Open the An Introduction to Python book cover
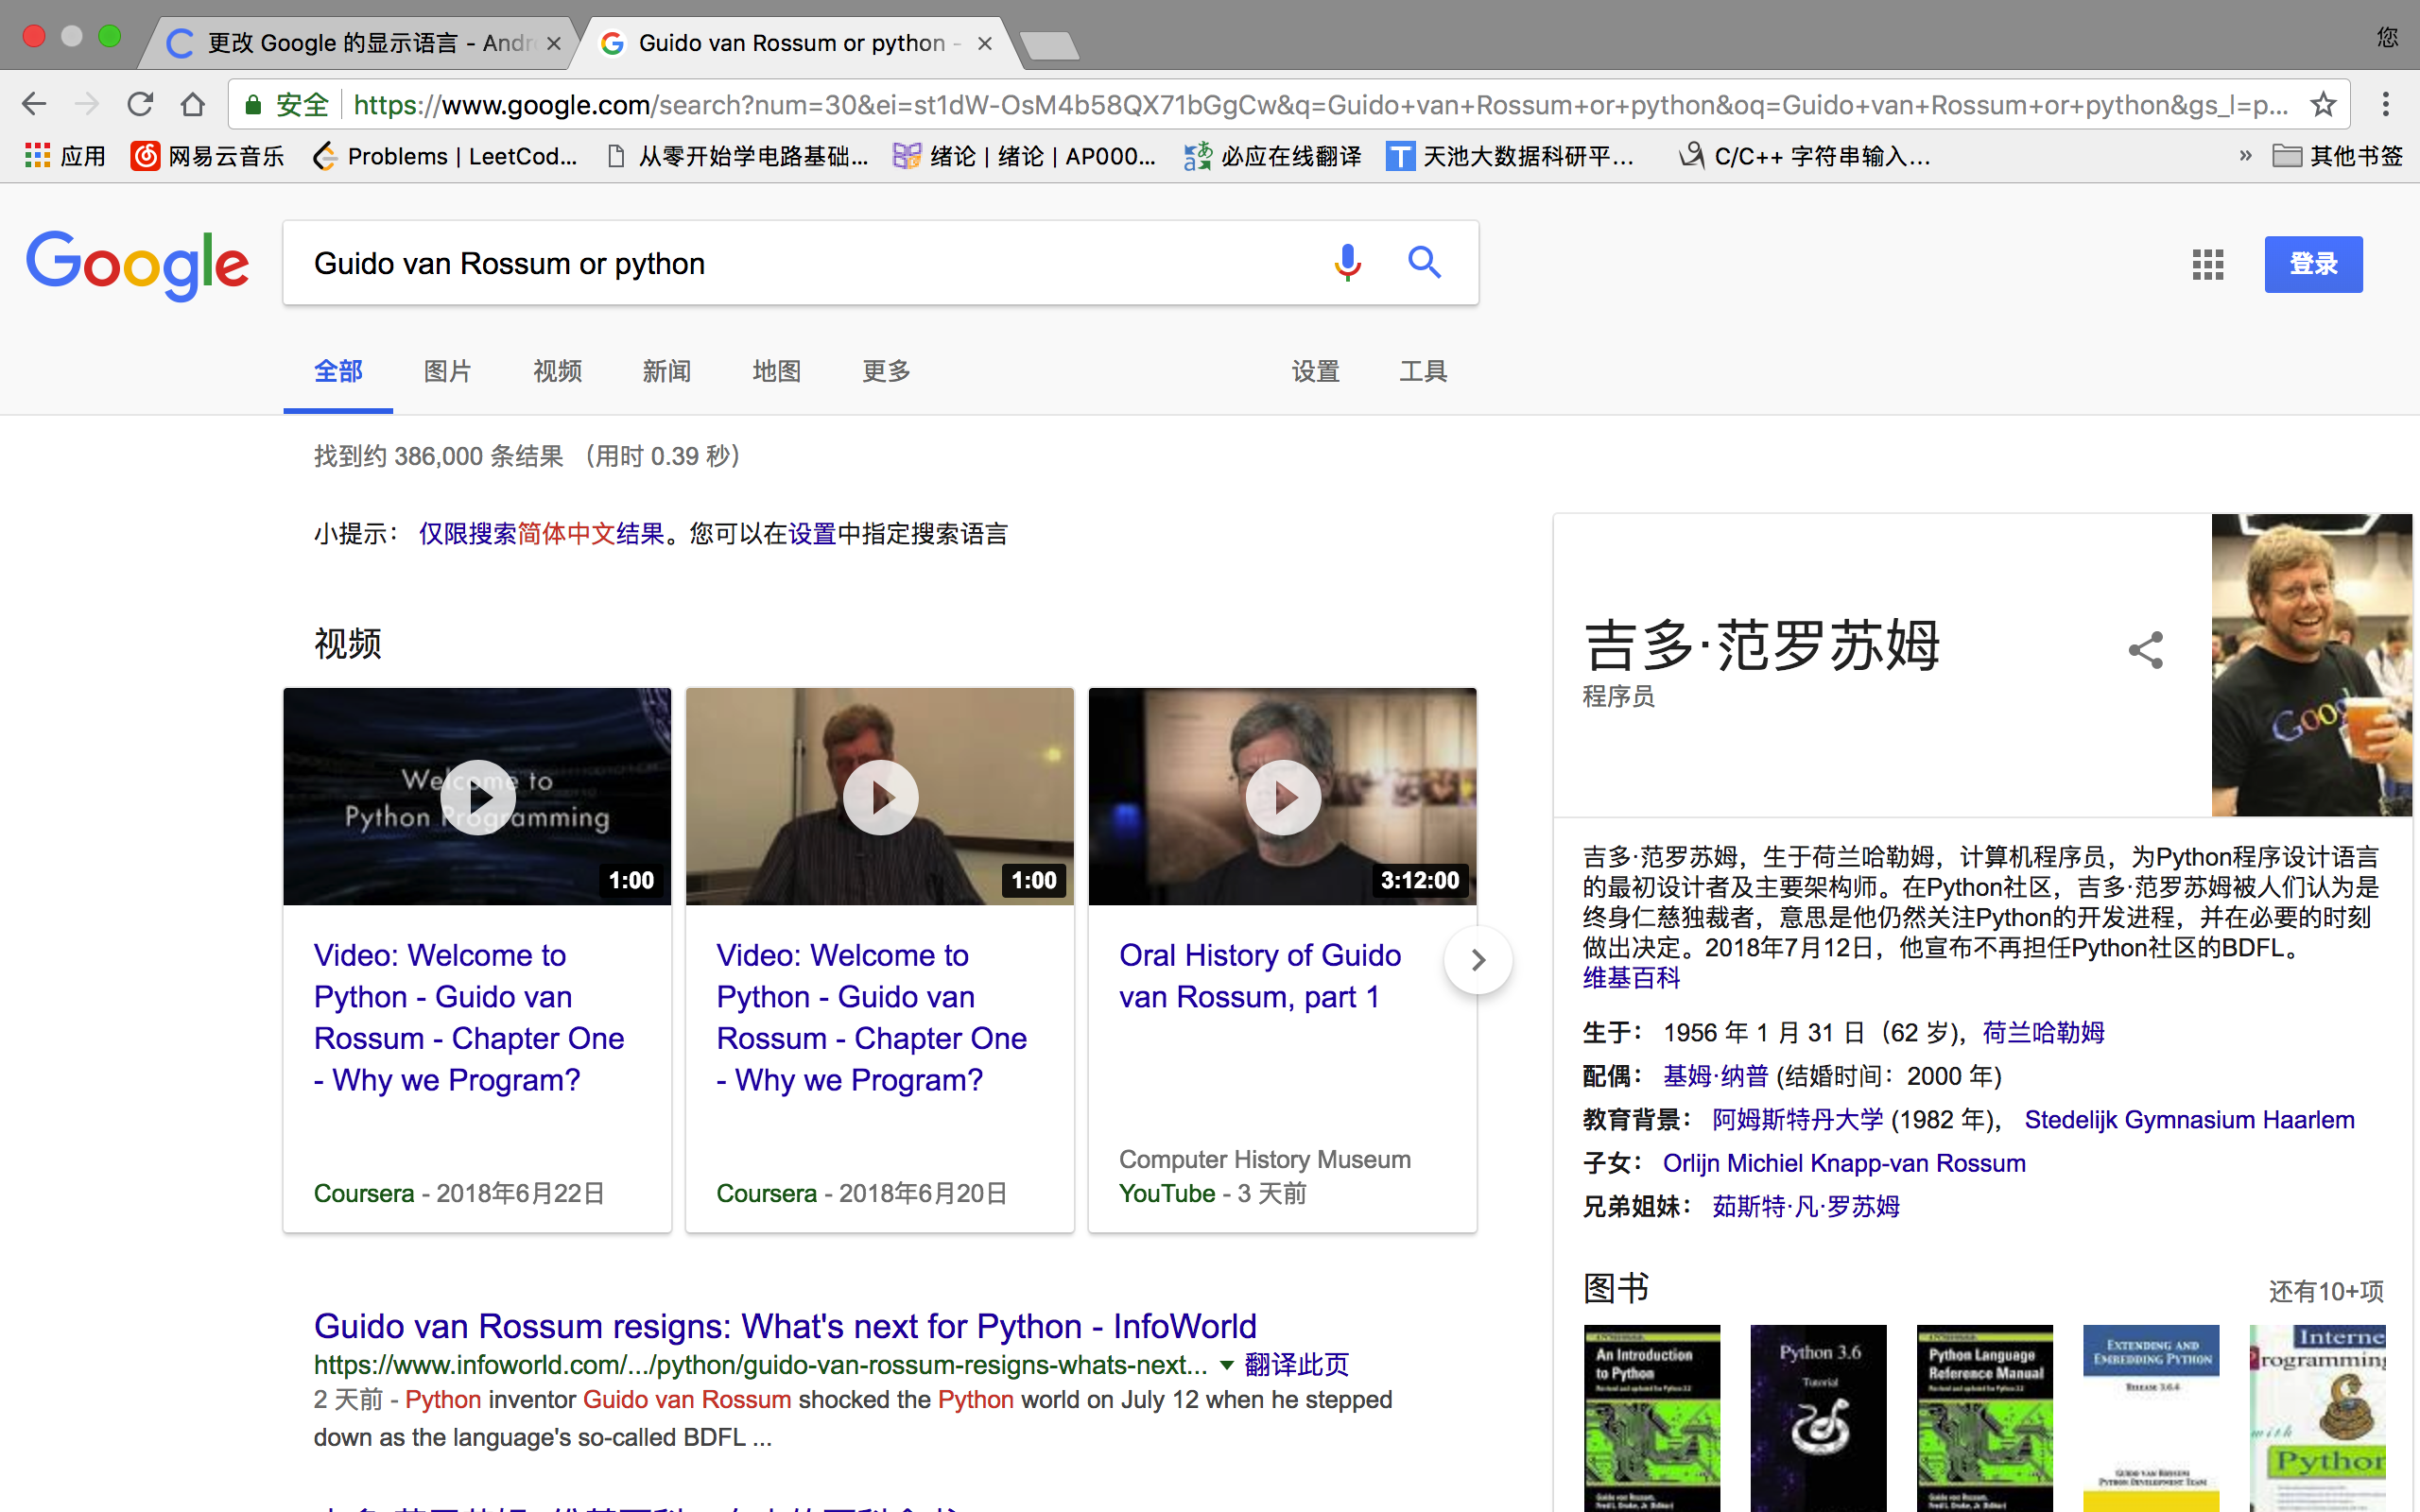Image resolution: width=2420 pixels, height=1512 pixels. point(1652,1418)
